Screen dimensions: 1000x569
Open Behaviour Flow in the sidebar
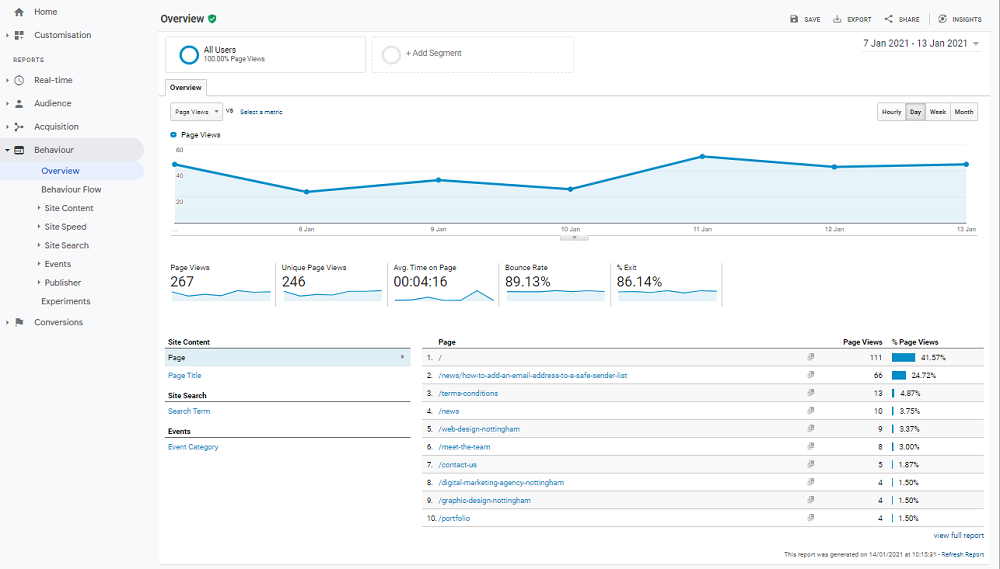pos(71,189)
